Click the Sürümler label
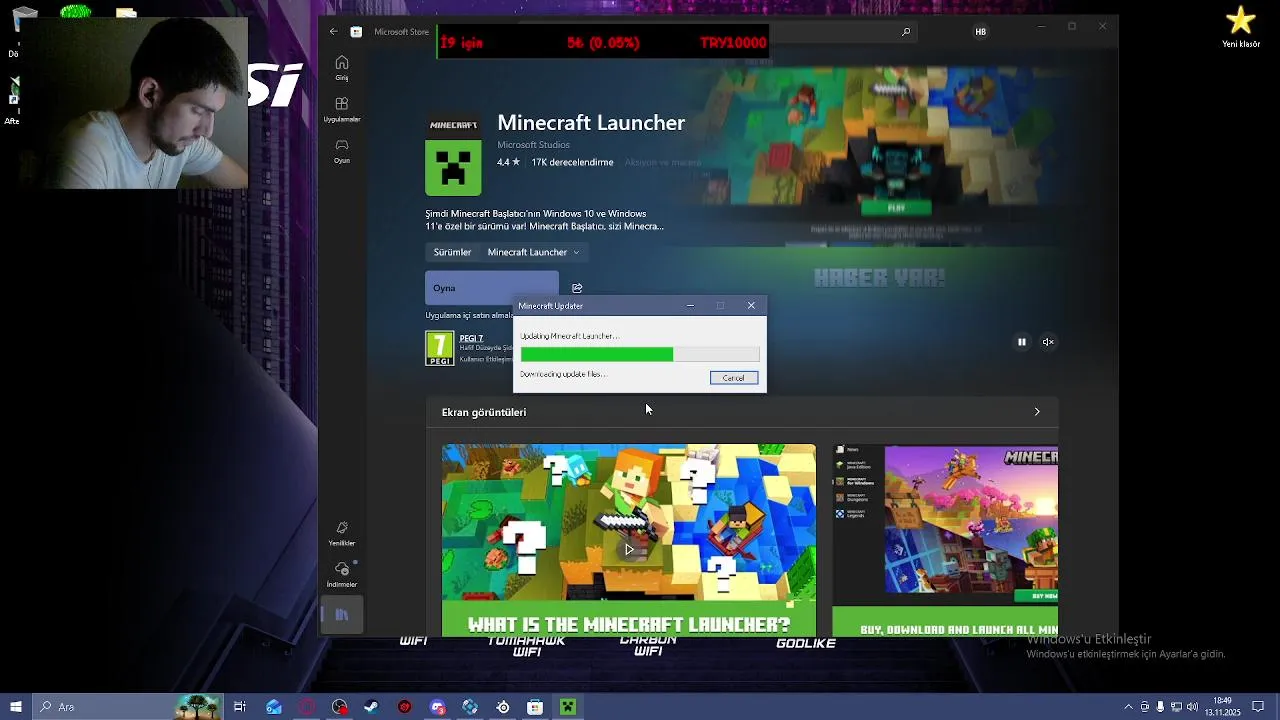 point(452,252)
